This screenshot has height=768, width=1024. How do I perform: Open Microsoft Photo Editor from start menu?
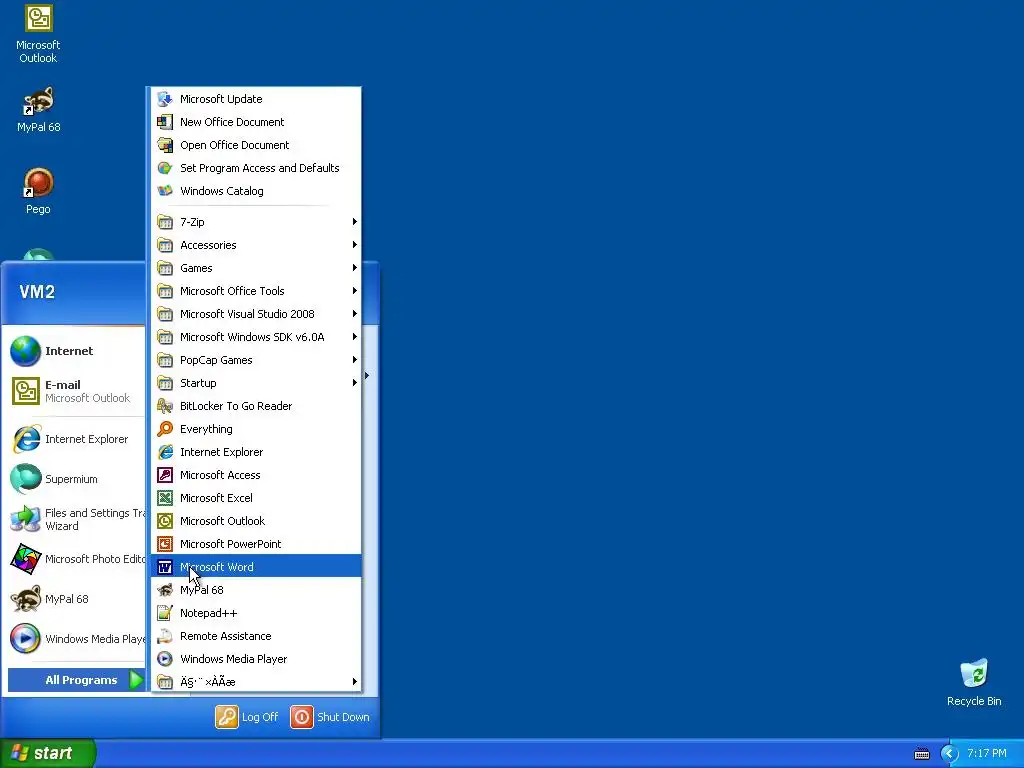coord(76,560)
